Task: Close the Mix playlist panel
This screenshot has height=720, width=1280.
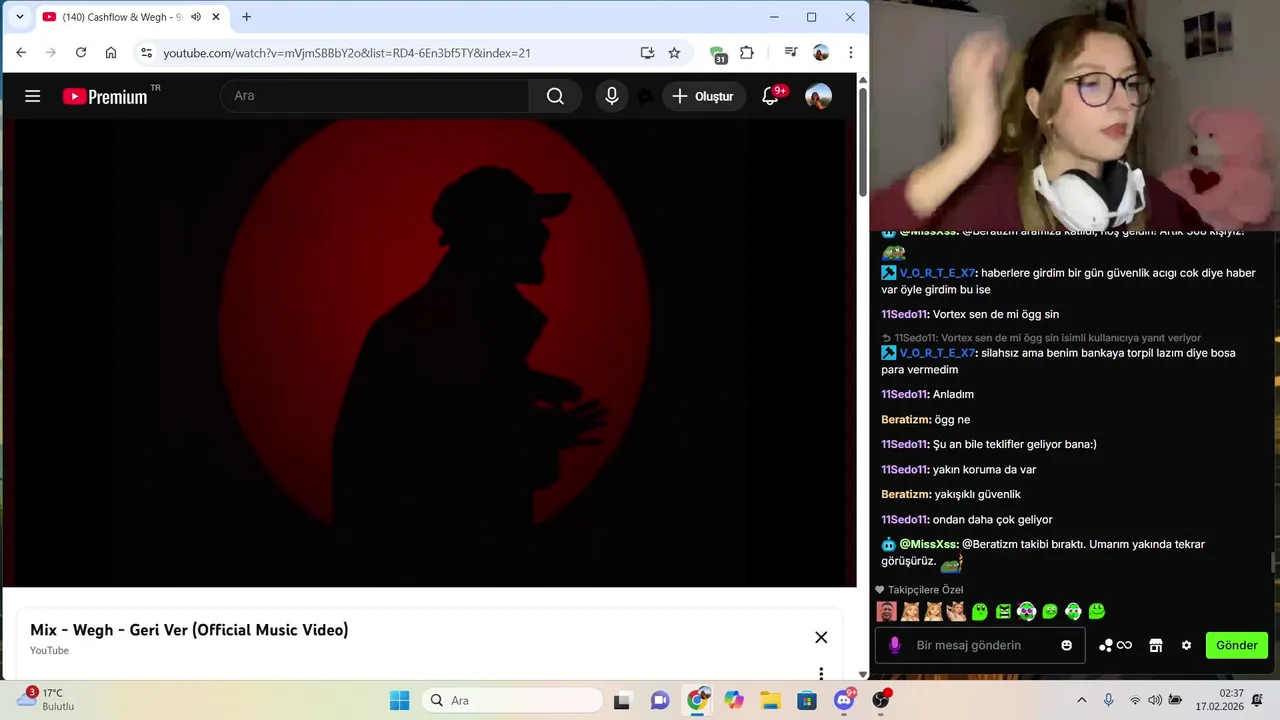Action: point(821,637)
